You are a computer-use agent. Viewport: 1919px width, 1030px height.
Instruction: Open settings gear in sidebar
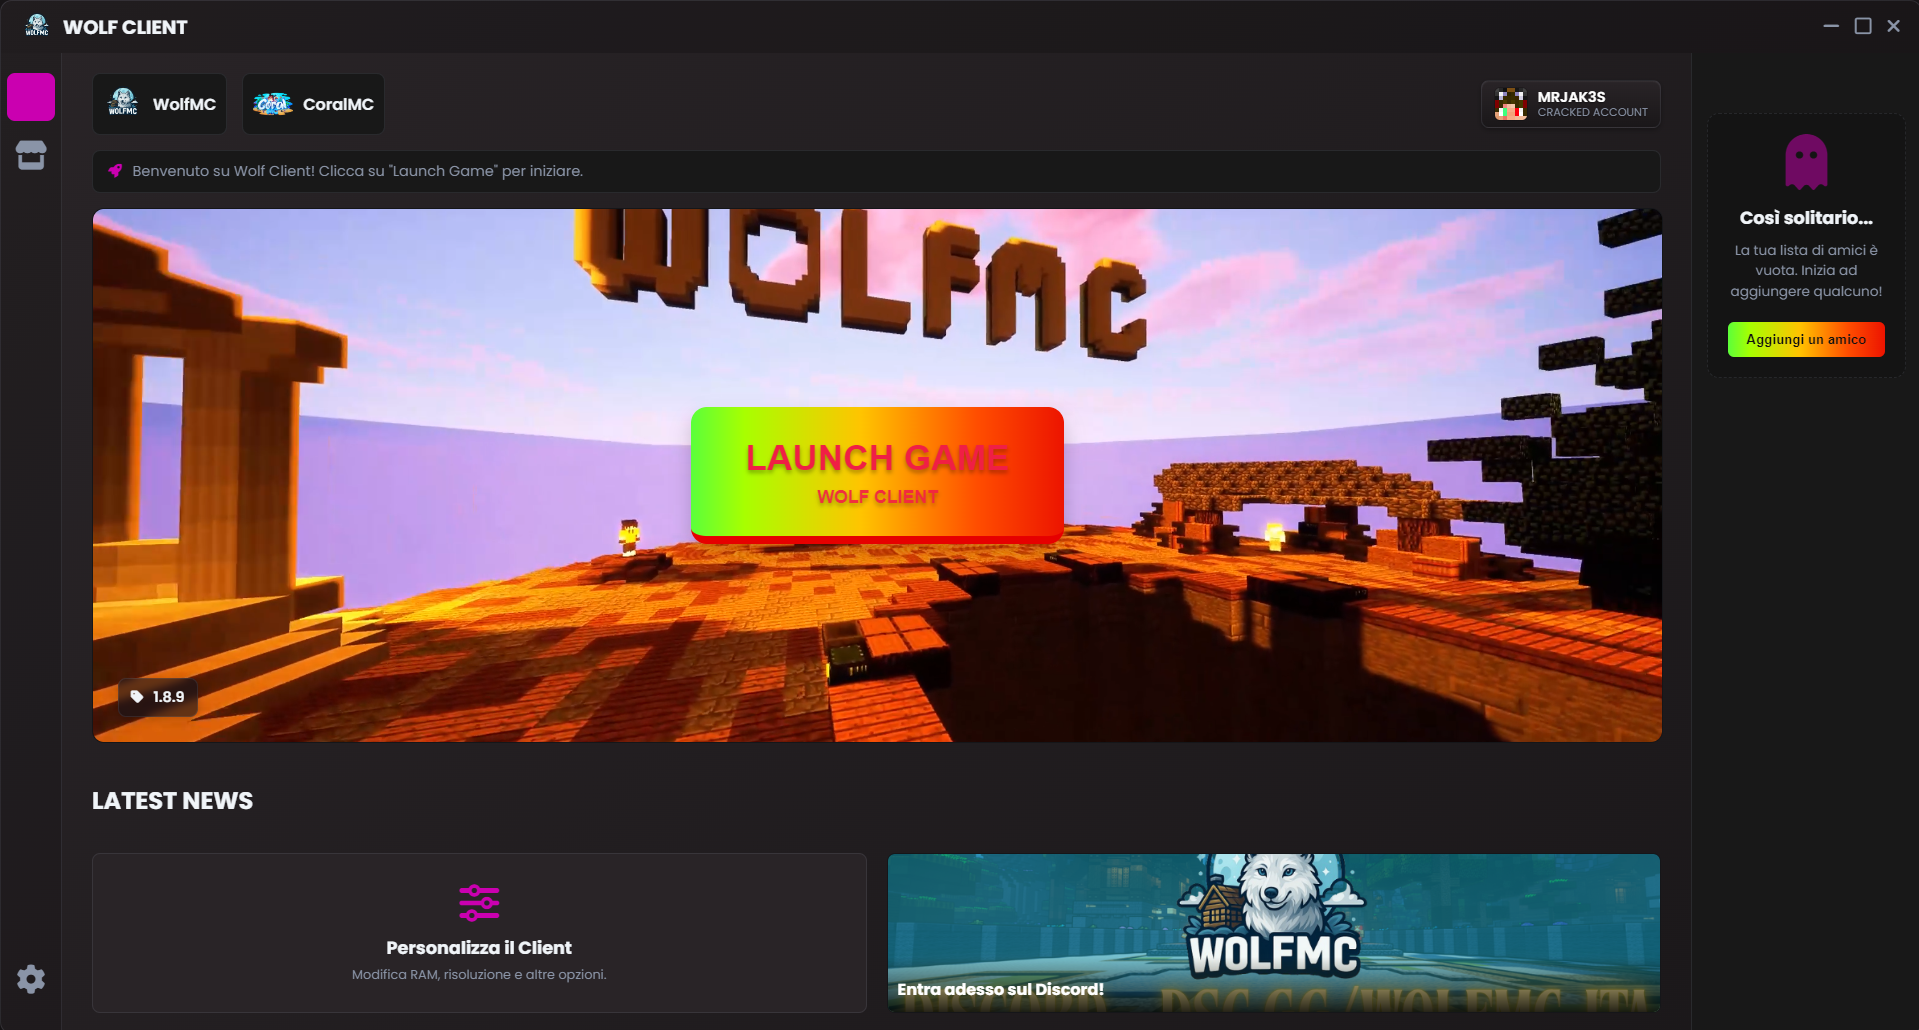pos(31,979)
